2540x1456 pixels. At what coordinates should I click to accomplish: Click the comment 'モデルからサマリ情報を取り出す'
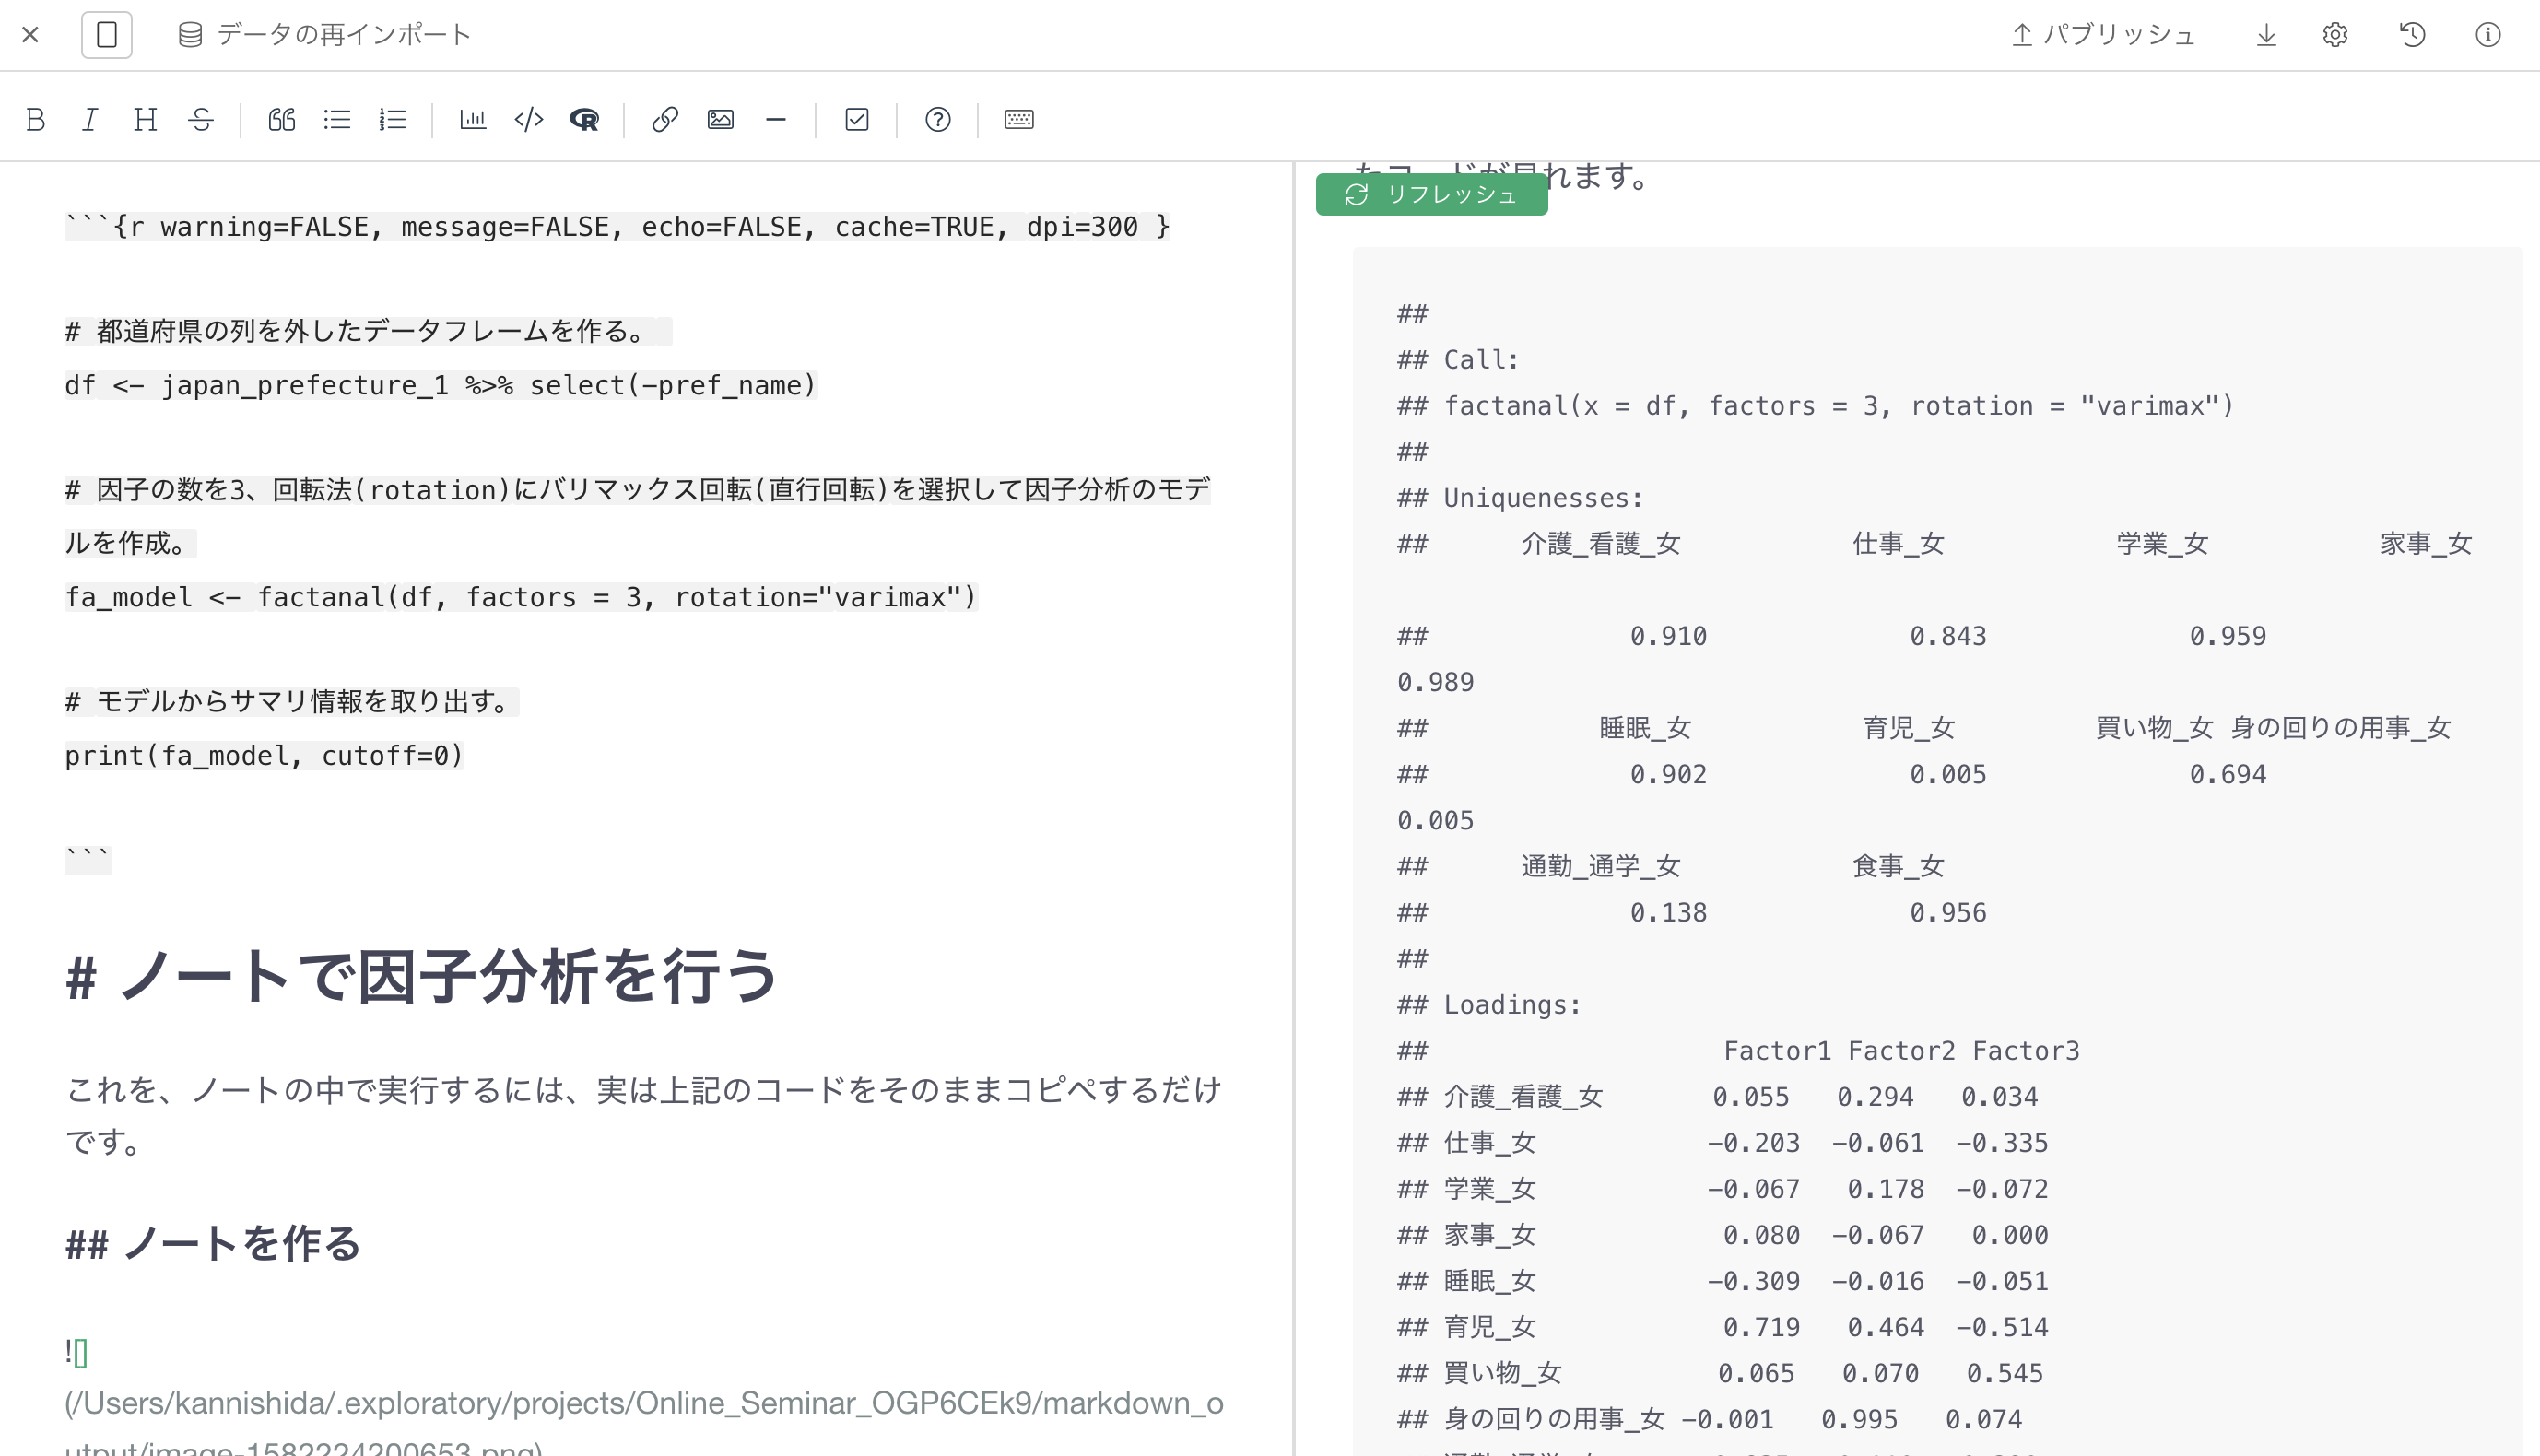coord(292,702)
